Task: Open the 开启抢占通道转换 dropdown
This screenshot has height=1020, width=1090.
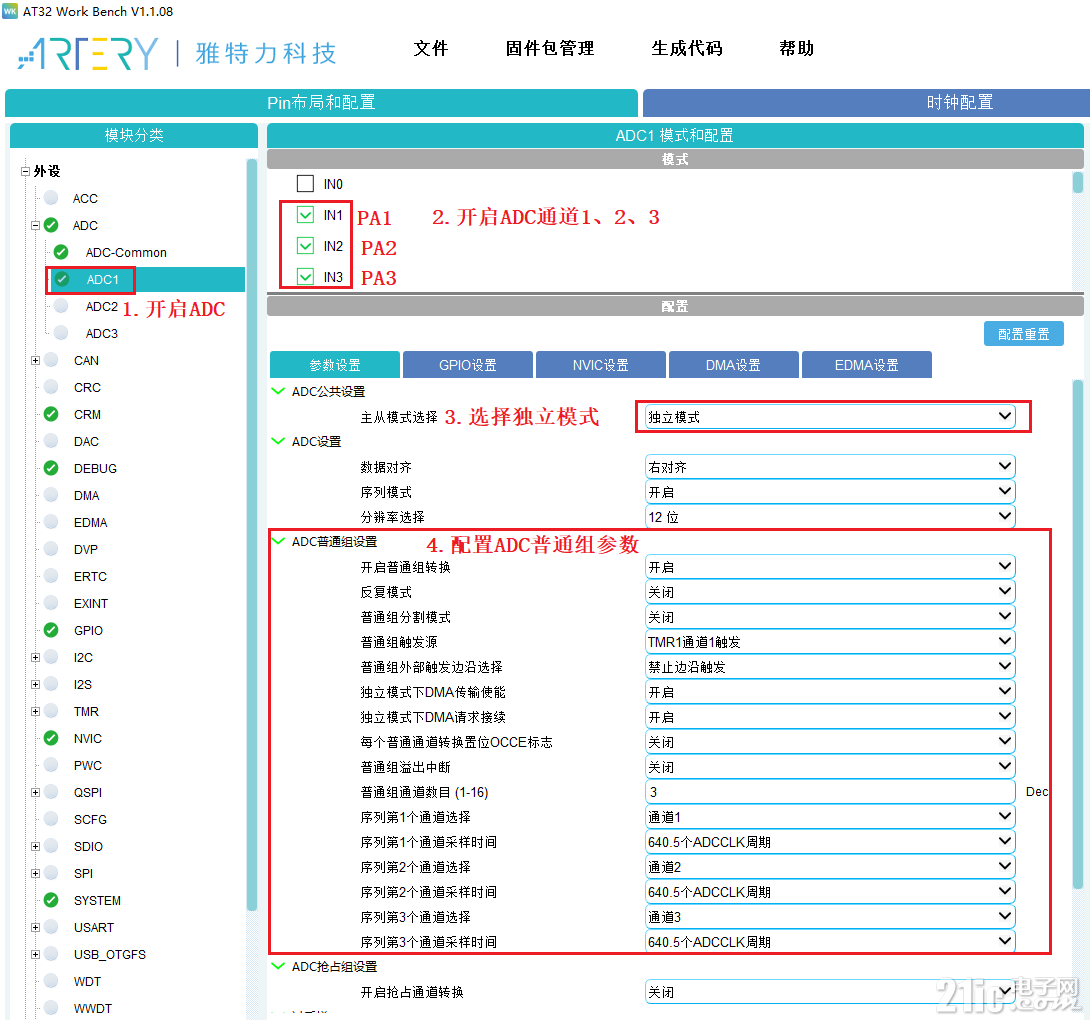Action: point(830,992)
